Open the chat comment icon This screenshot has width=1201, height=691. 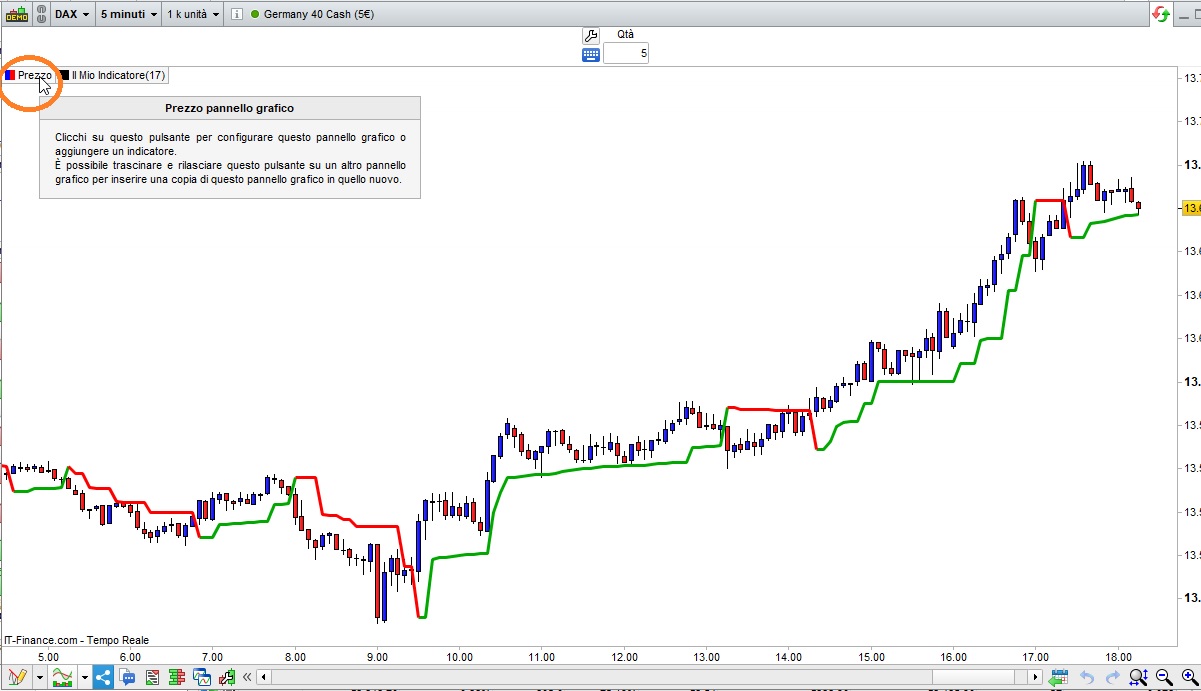129,677
